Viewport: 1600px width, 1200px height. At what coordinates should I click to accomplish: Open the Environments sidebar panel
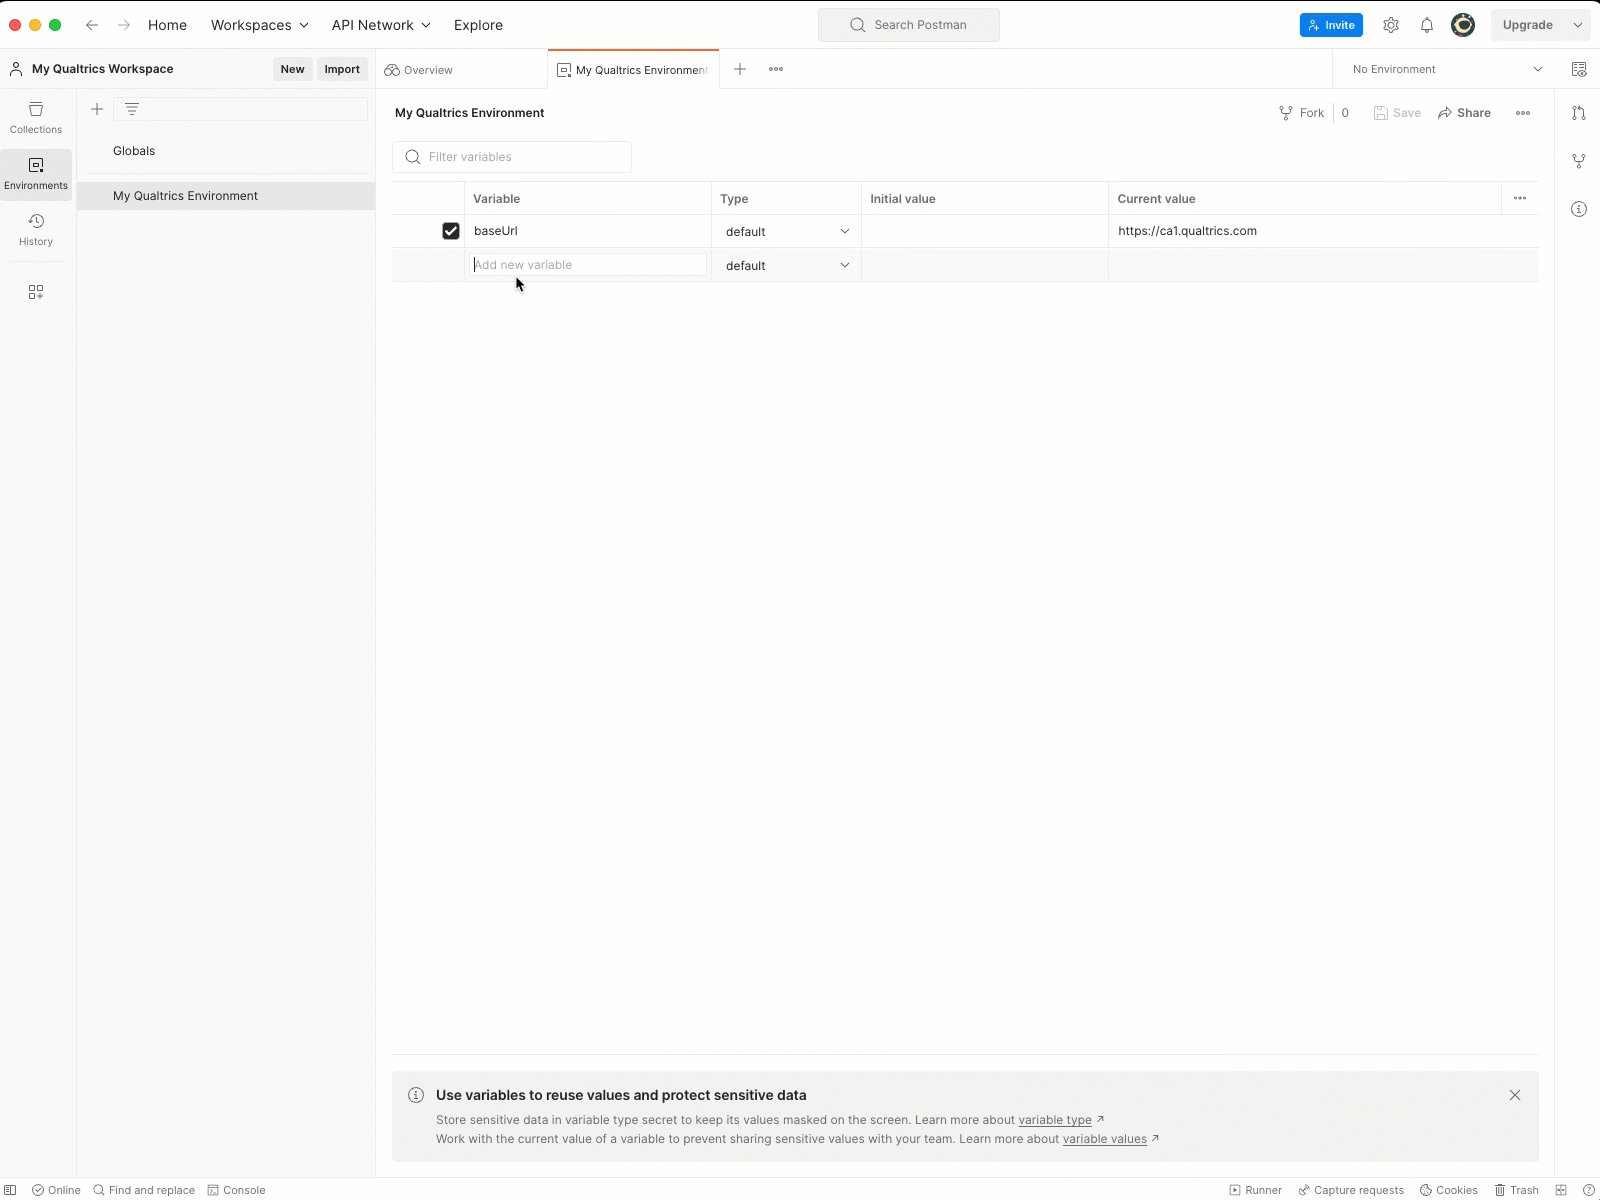pos(36,174)
